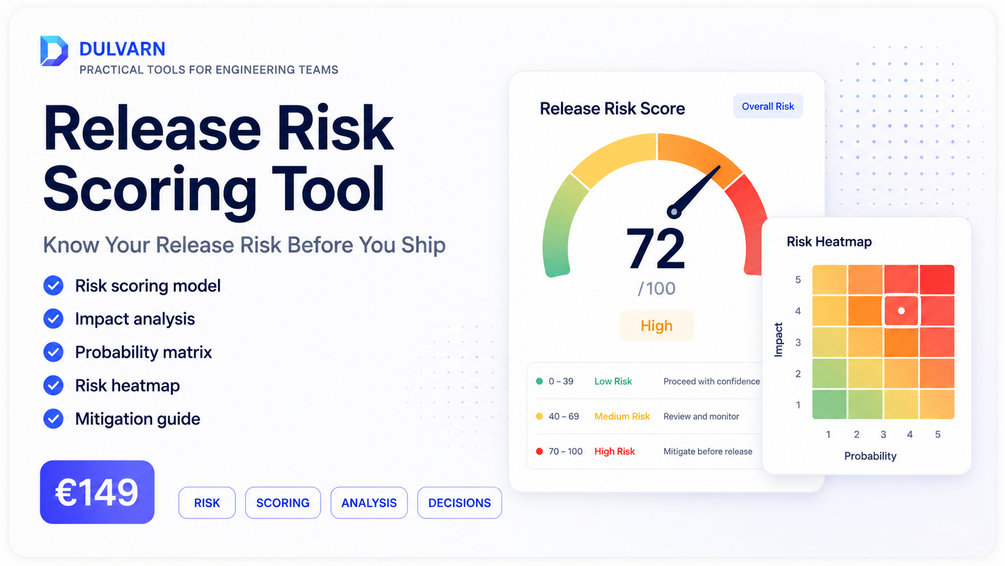1005x566 pixels.
Task: Click the checkmark beside Impact analysis
Action: pyautogui.click(x=53, y=319)
